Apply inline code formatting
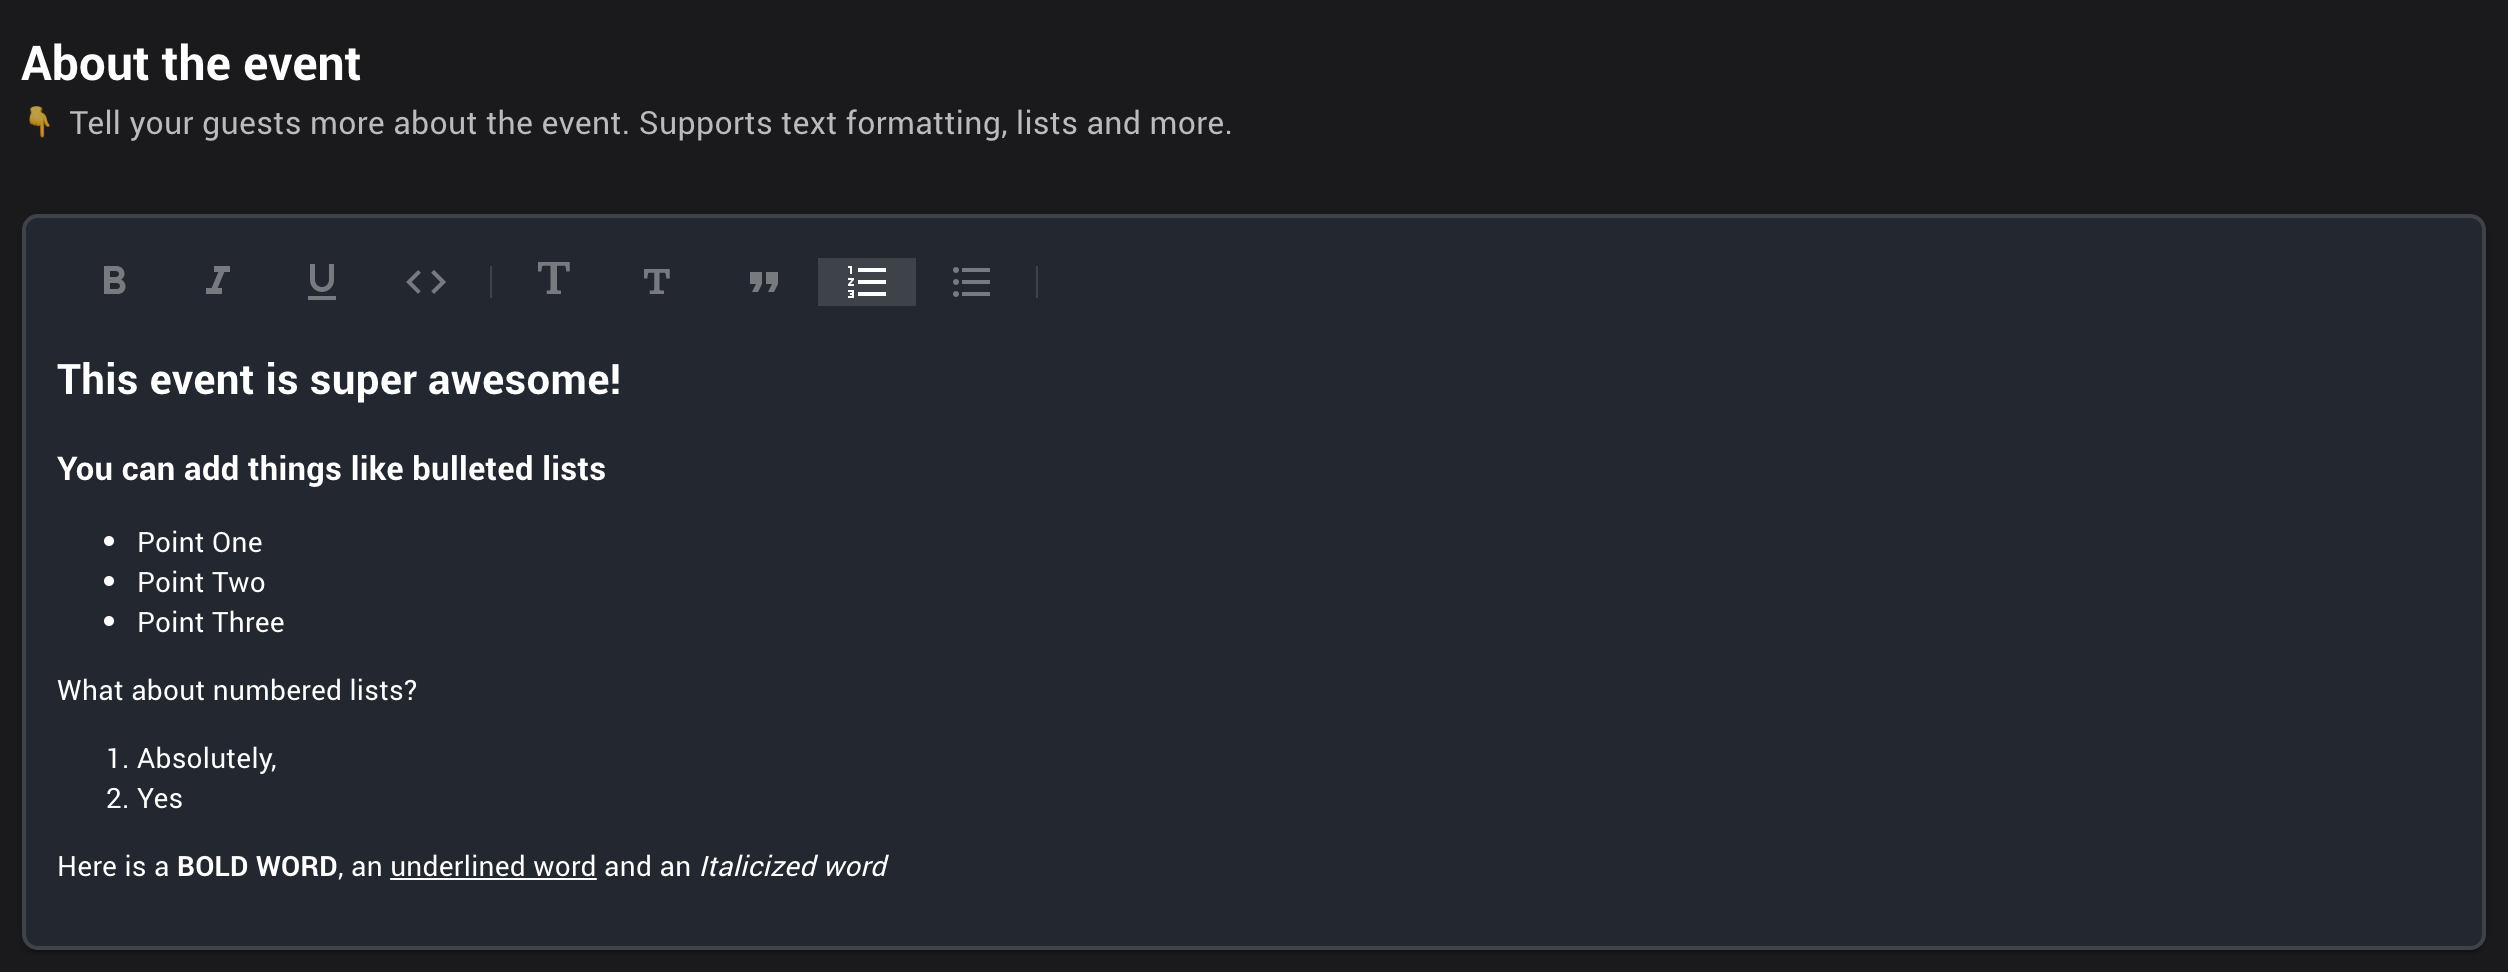 pyautogui.click(x=426, y=281)
